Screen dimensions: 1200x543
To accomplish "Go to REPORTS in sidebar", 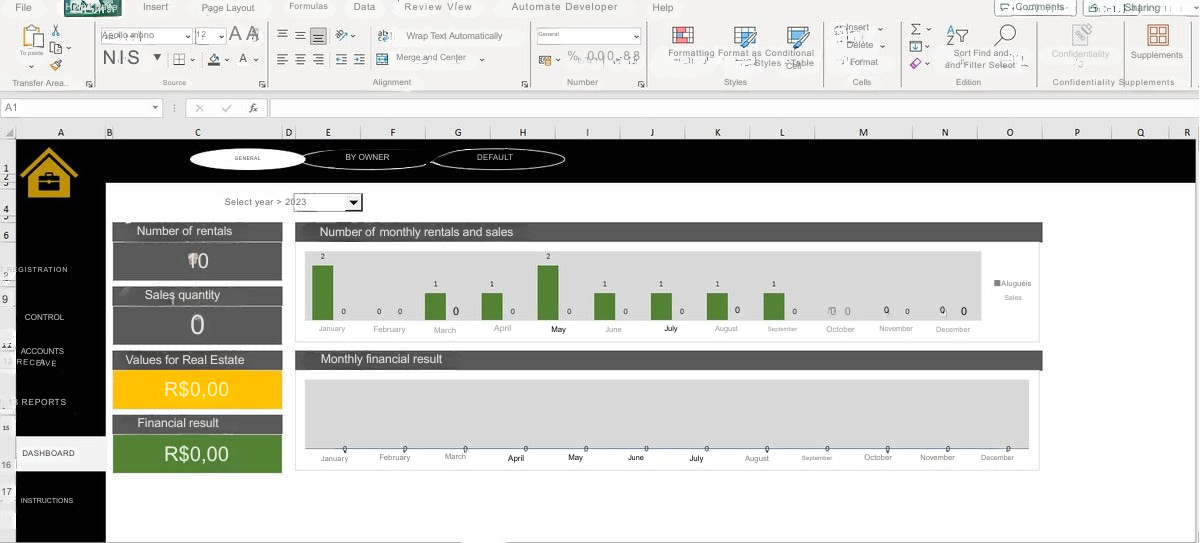I will pyautogui.click(x=44, y=402).
